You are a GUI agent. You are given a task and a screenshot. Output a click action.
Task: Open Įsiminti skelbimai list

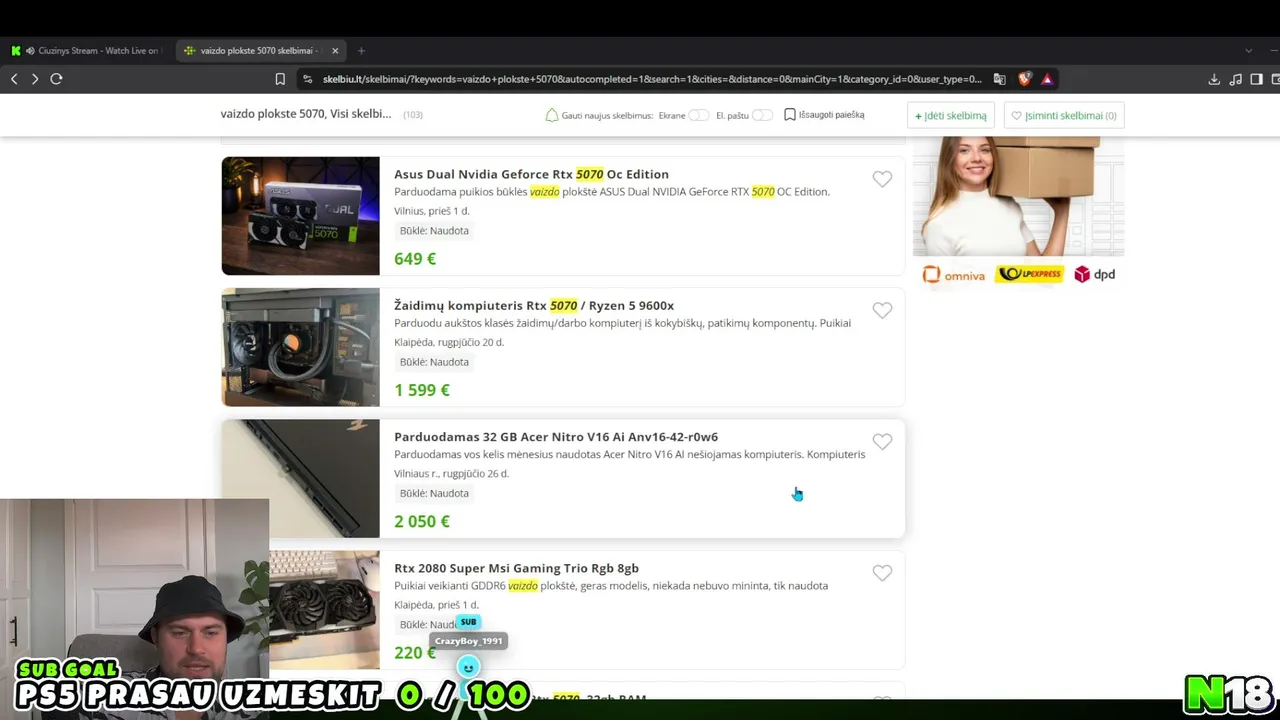(x=1064, y=115)
